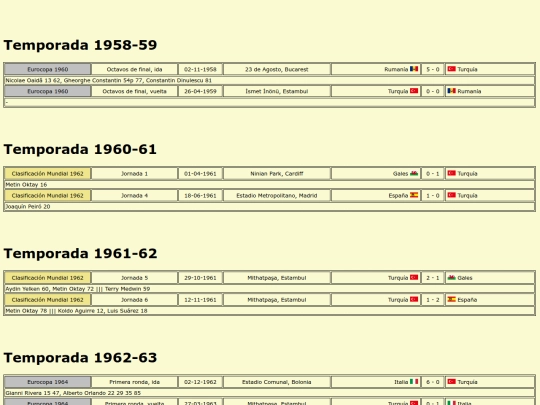The width and height of the screenshot is (540, 405).
Task: Click Turkey flag in 18-06-1961 match row
Action: pos(451,195)
